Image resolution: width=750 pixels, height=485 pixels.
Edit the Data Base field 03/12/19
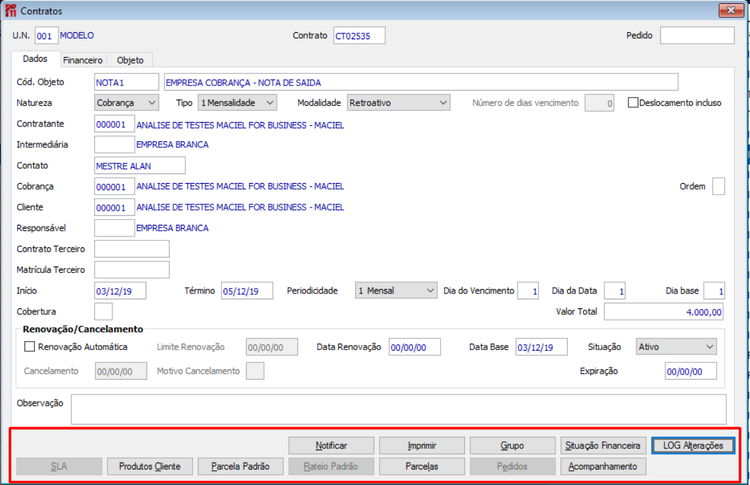(541, 347)
